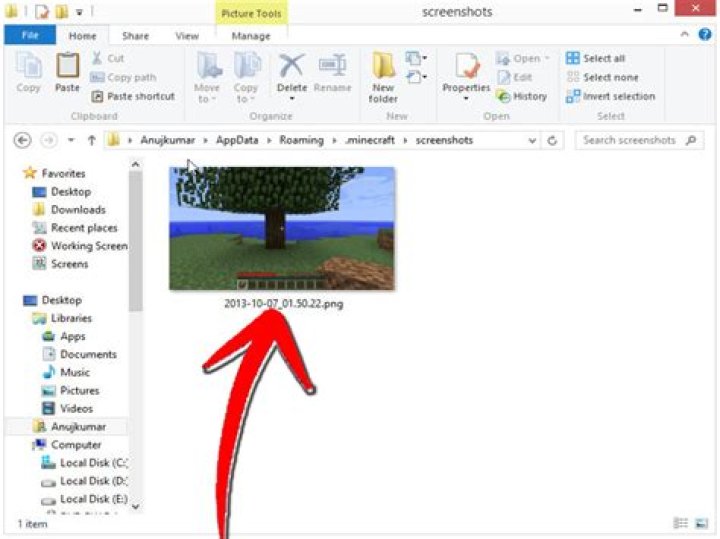The image size is (720, 539).
Task: Create a New folder
Action: [383, 77]
